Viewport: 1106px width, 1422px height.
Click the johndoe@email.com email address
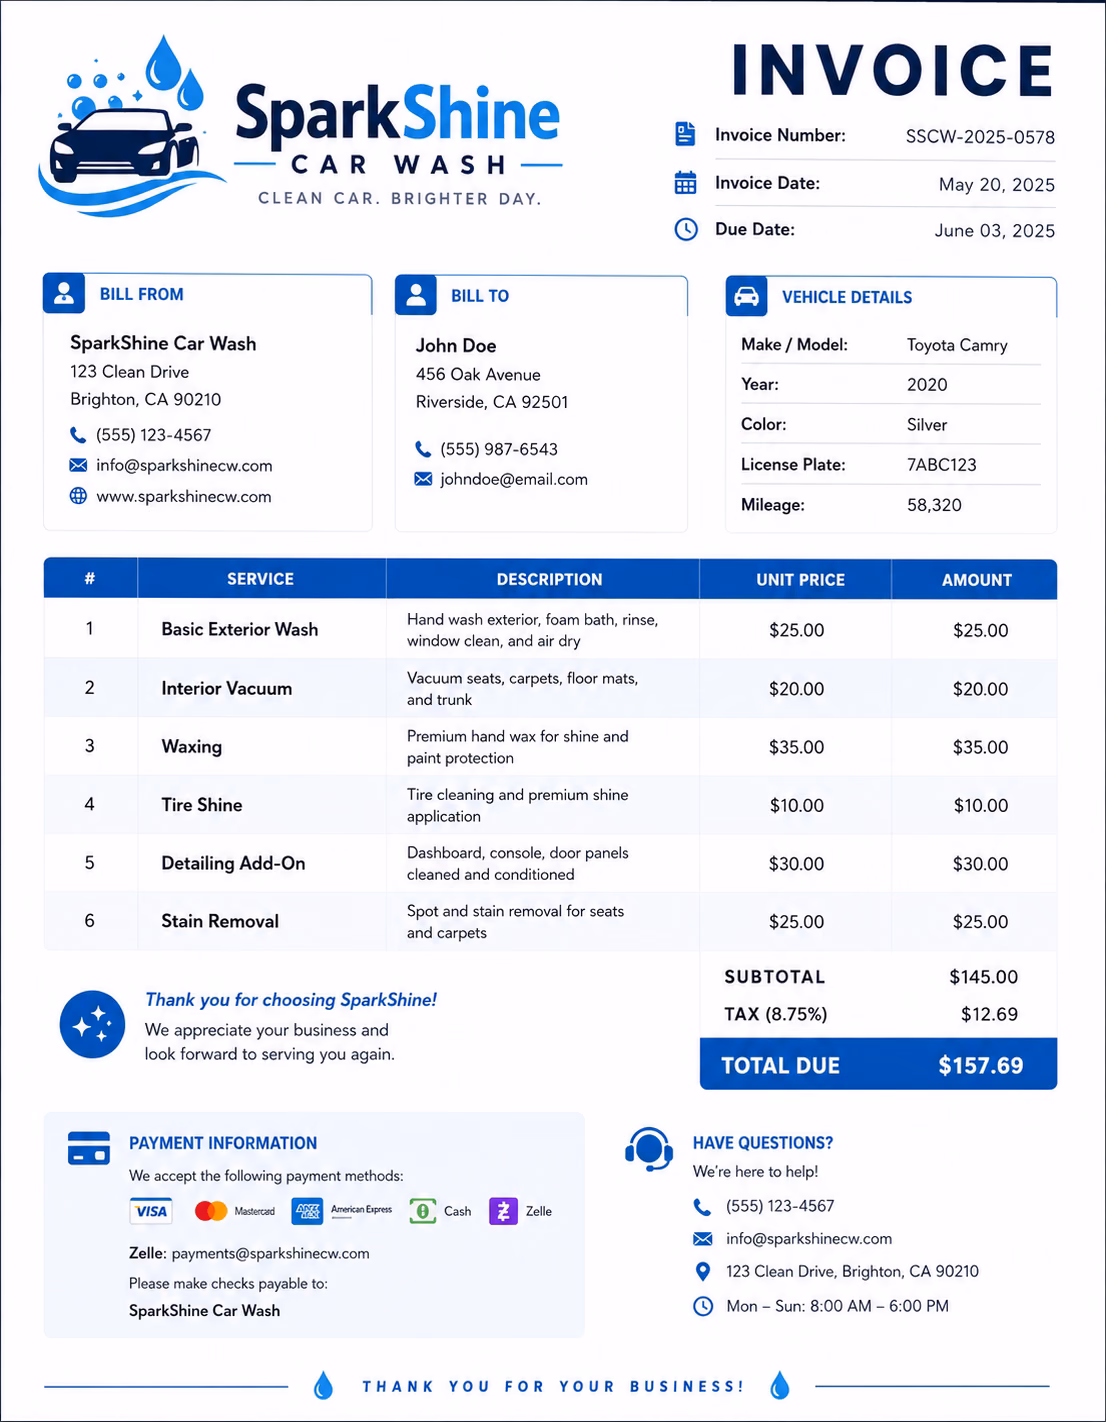click(x=514, y=479)
